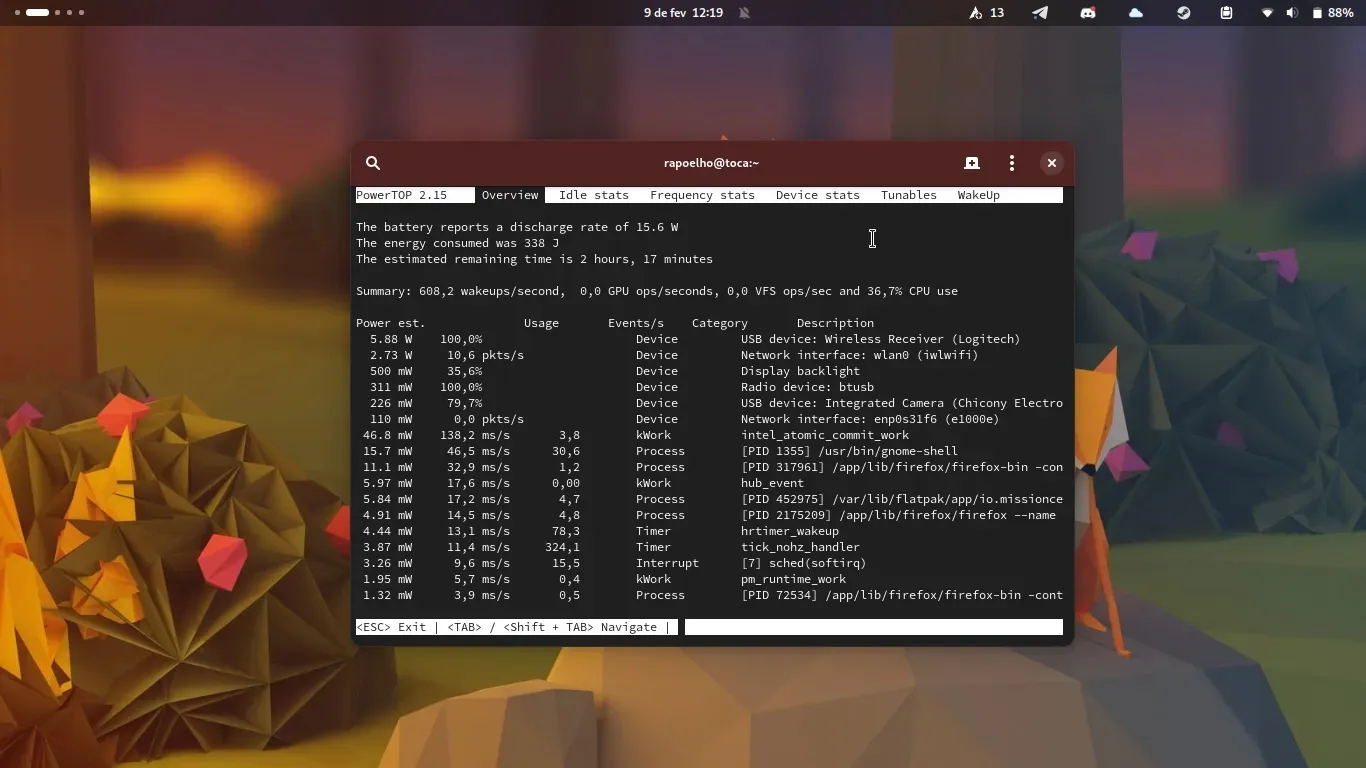Switch to the Device stats tab
Viewport: 1366px width, 768px height.
tap(817, 195)
